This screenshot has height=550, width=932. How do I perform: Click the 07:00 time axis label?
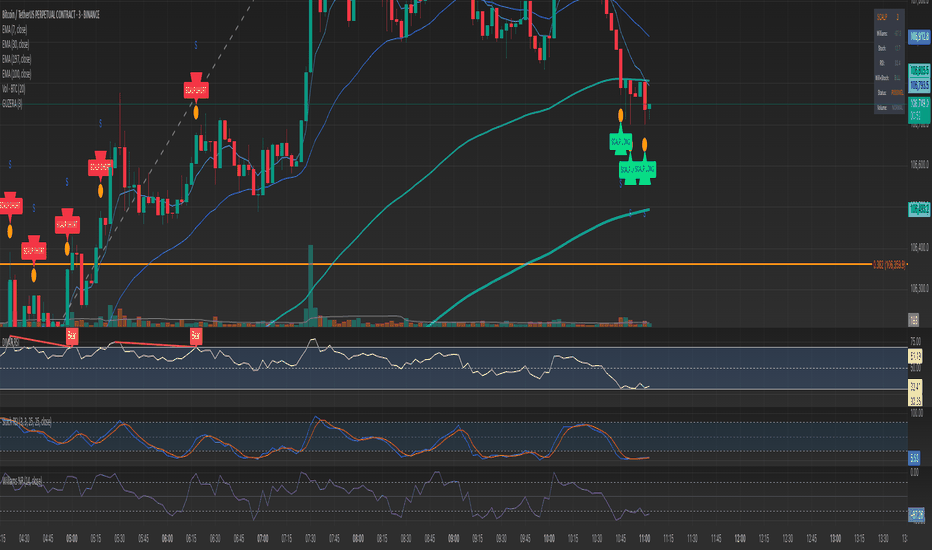click(x=263, y=539)
